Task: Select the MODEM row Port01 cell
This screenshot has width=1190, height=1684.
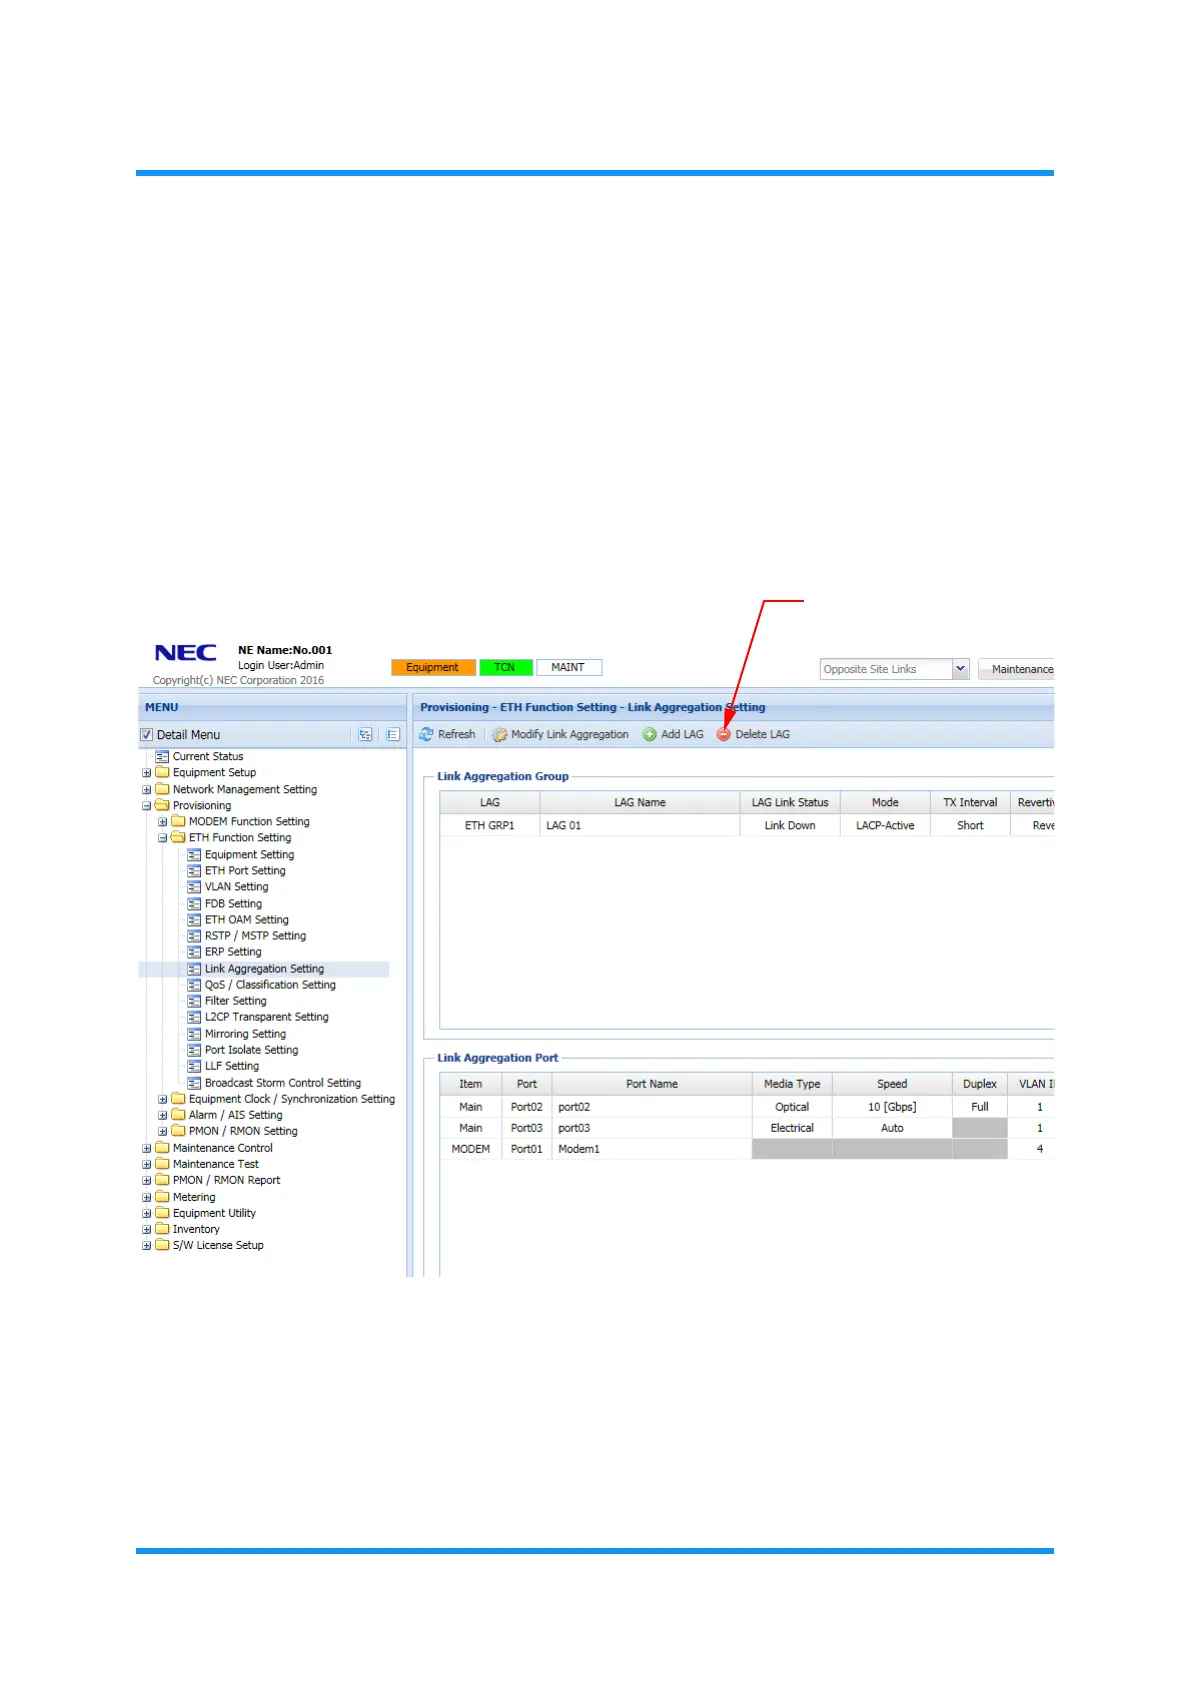Action: click(x=527, y=1149)
